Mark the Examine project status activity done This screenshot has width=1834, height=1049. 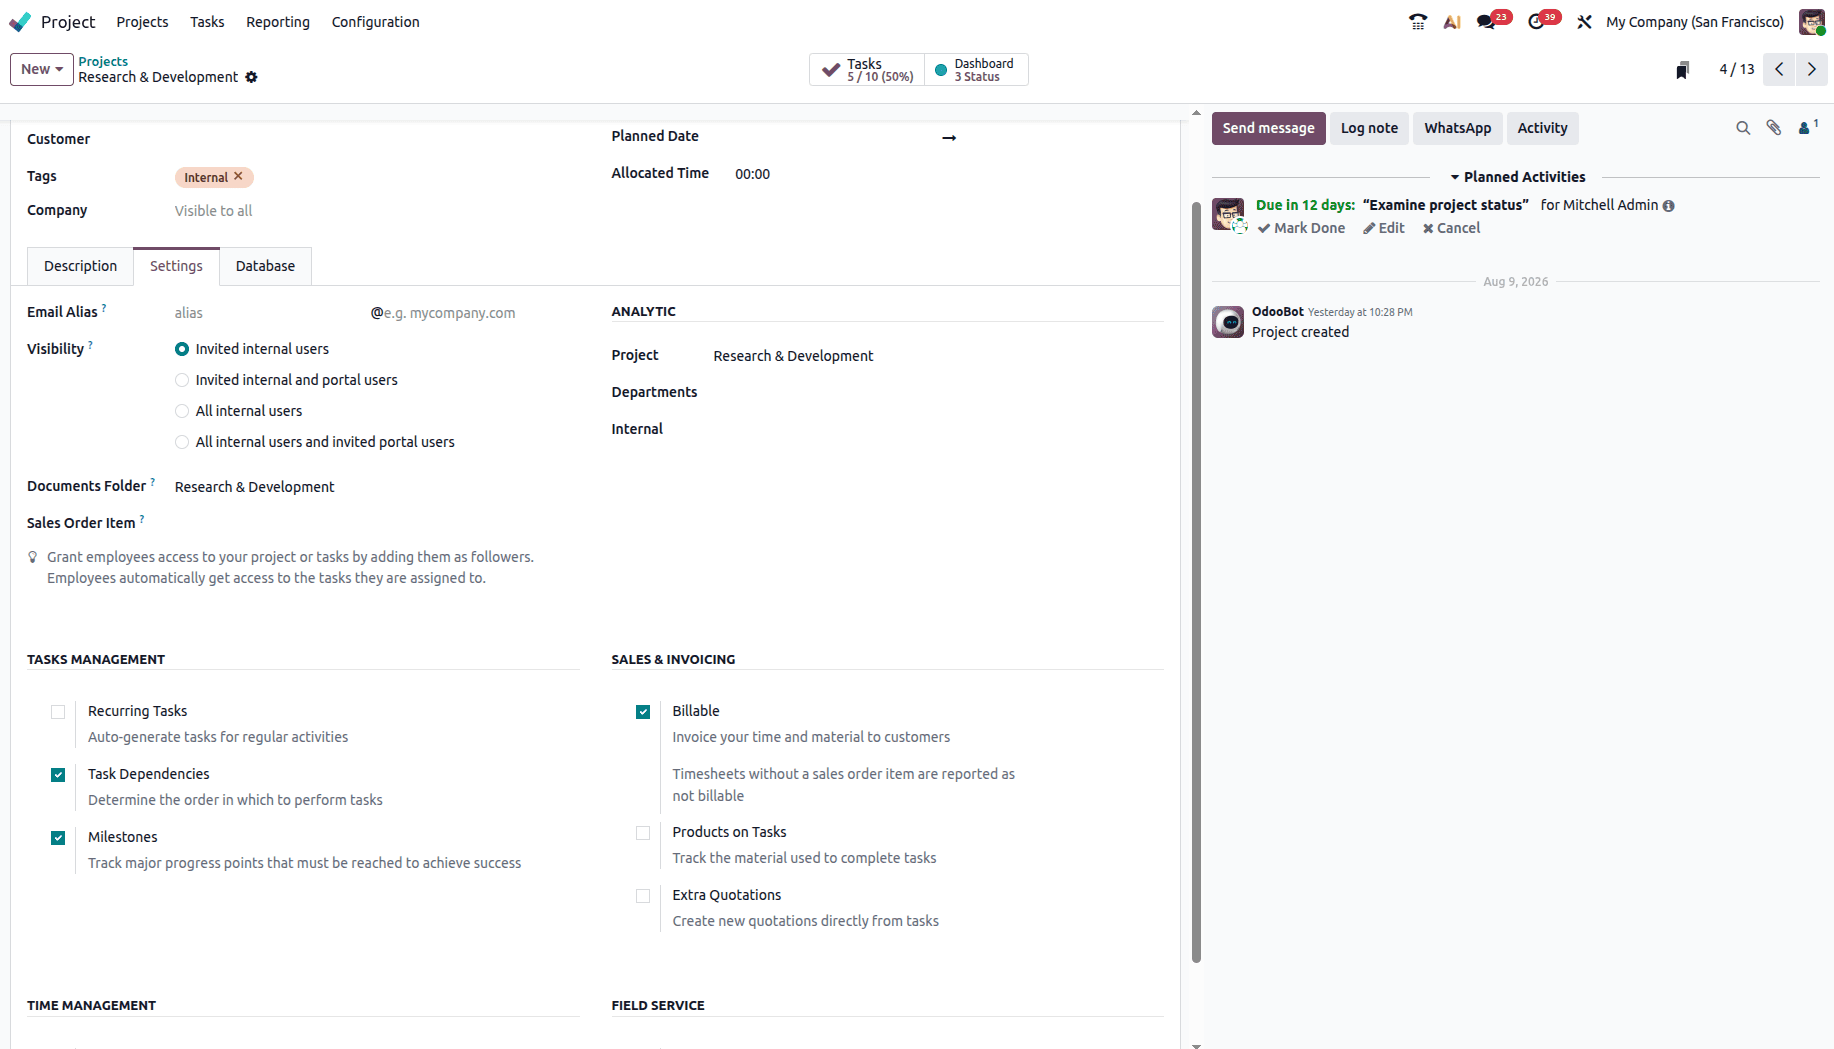1301,228
